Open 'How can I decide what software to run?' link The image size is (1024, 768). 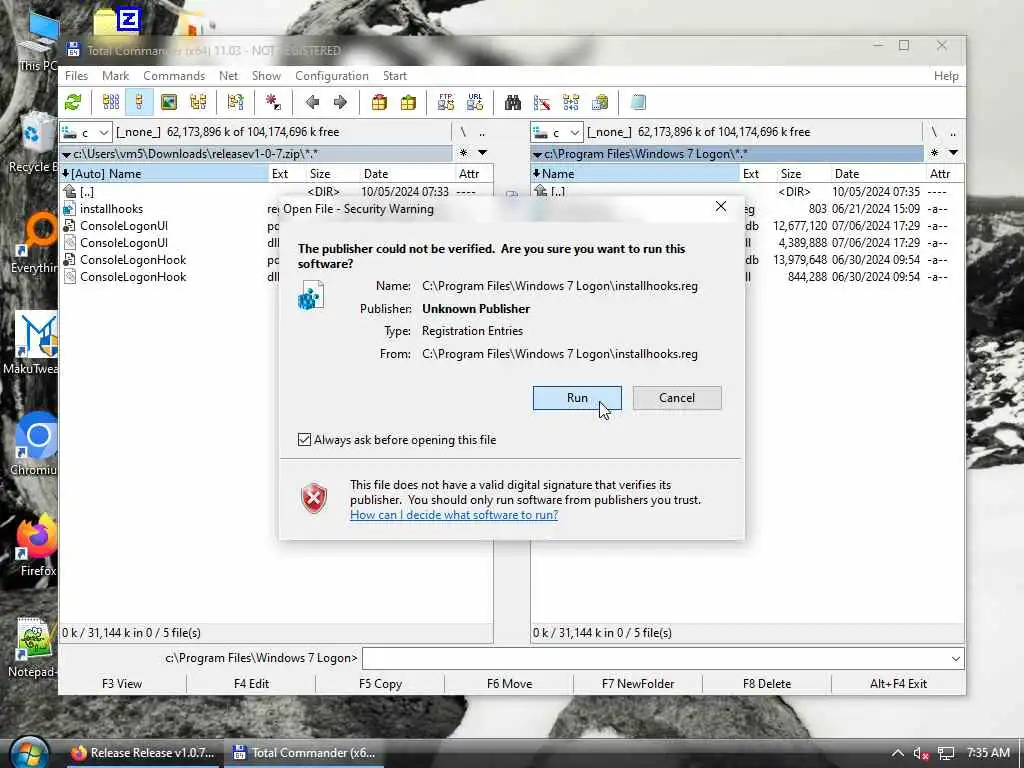click(x=454, y=515)
